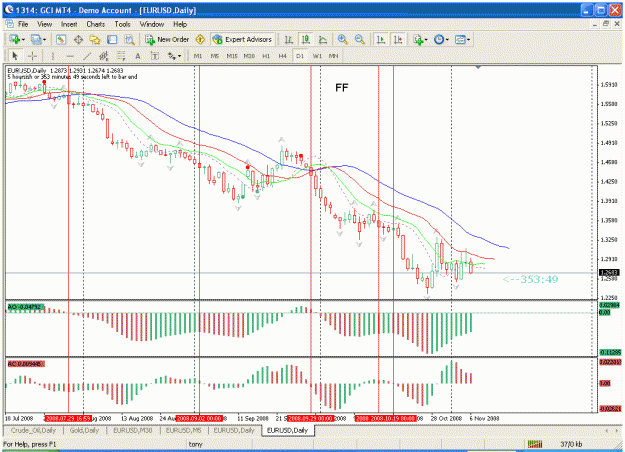
Task: Select the text label tool
Action: click(155, 56)
